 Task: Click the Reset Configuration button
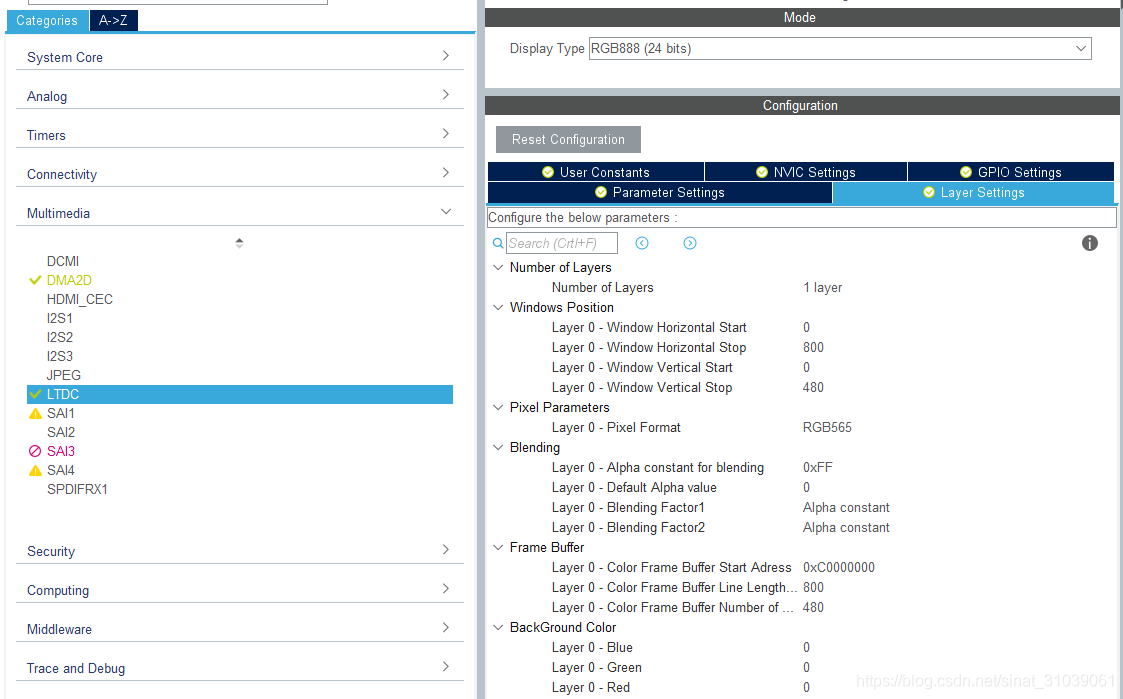568,140
